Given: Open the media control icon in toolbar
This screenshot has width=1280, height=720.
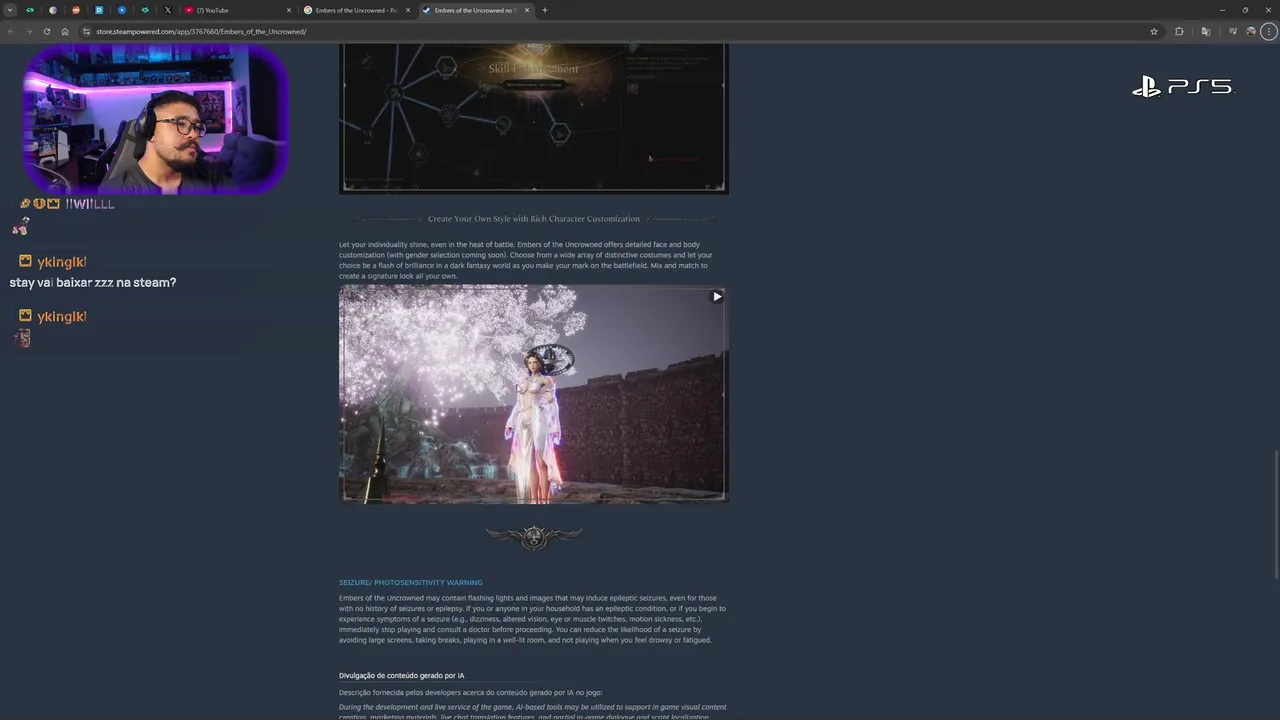Looking at the screenshot, I should 1233,31.
